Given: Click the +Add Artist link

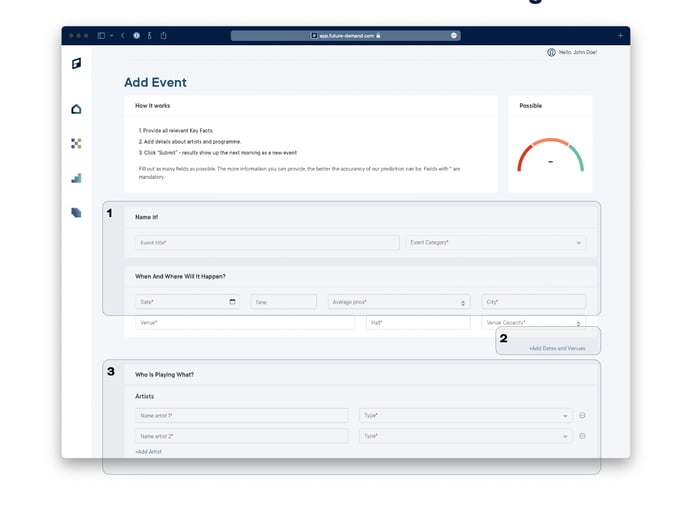Looking at the screenshot, I should tap(148, 452).
